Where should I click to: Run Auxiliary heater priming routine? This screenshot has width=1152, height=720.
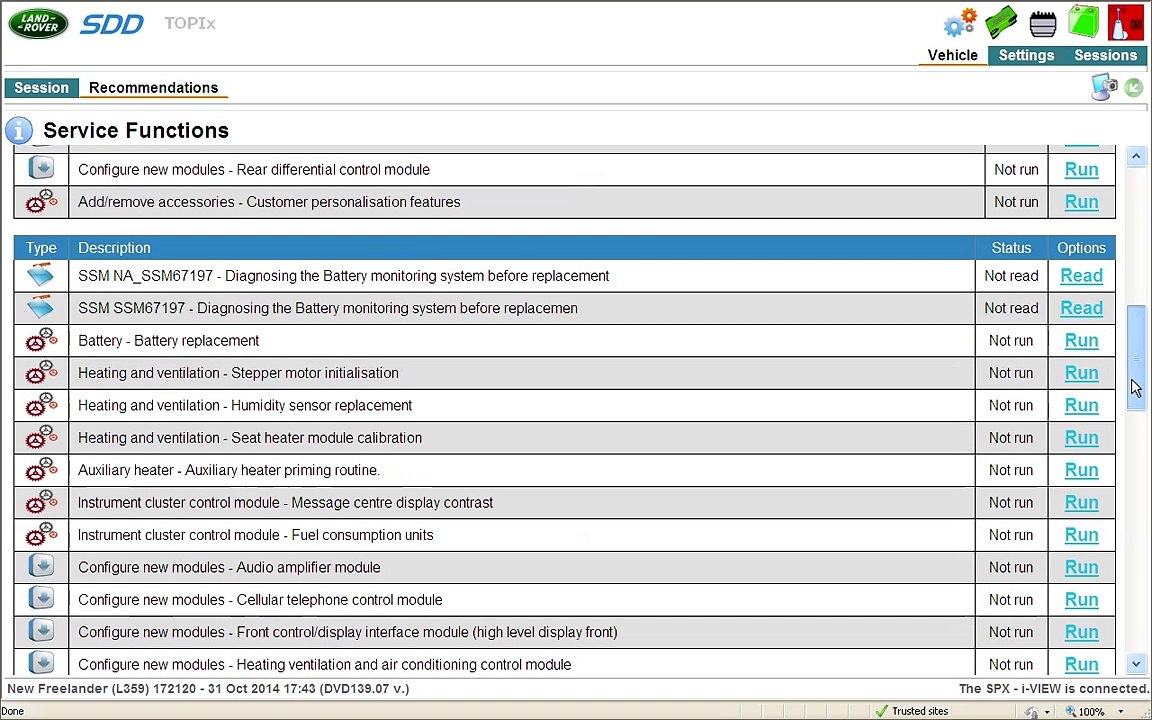(1081, 469)
